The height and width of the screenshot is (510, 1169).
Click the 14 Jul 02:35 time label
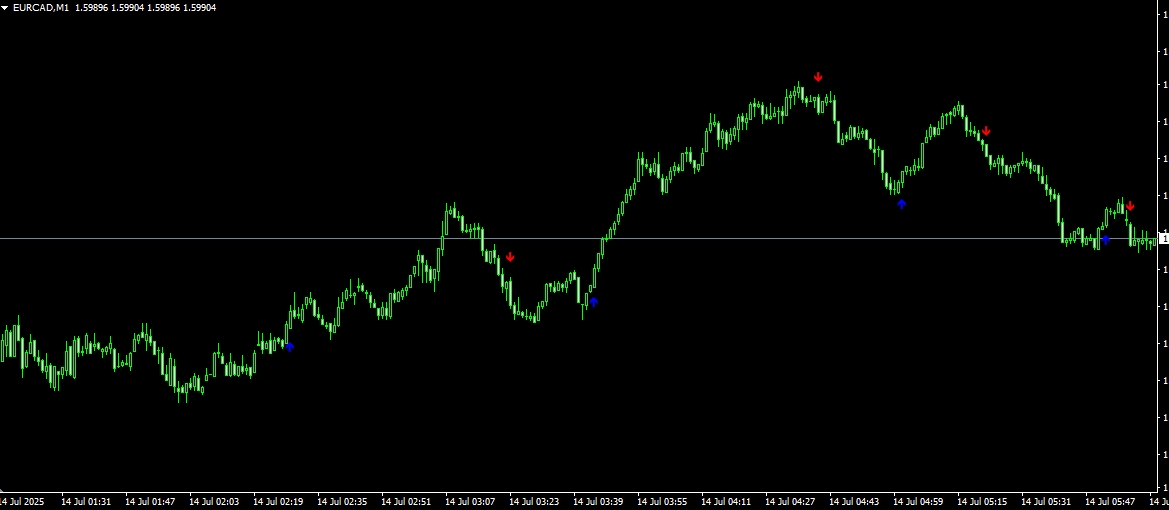click(x=342, y=502)
